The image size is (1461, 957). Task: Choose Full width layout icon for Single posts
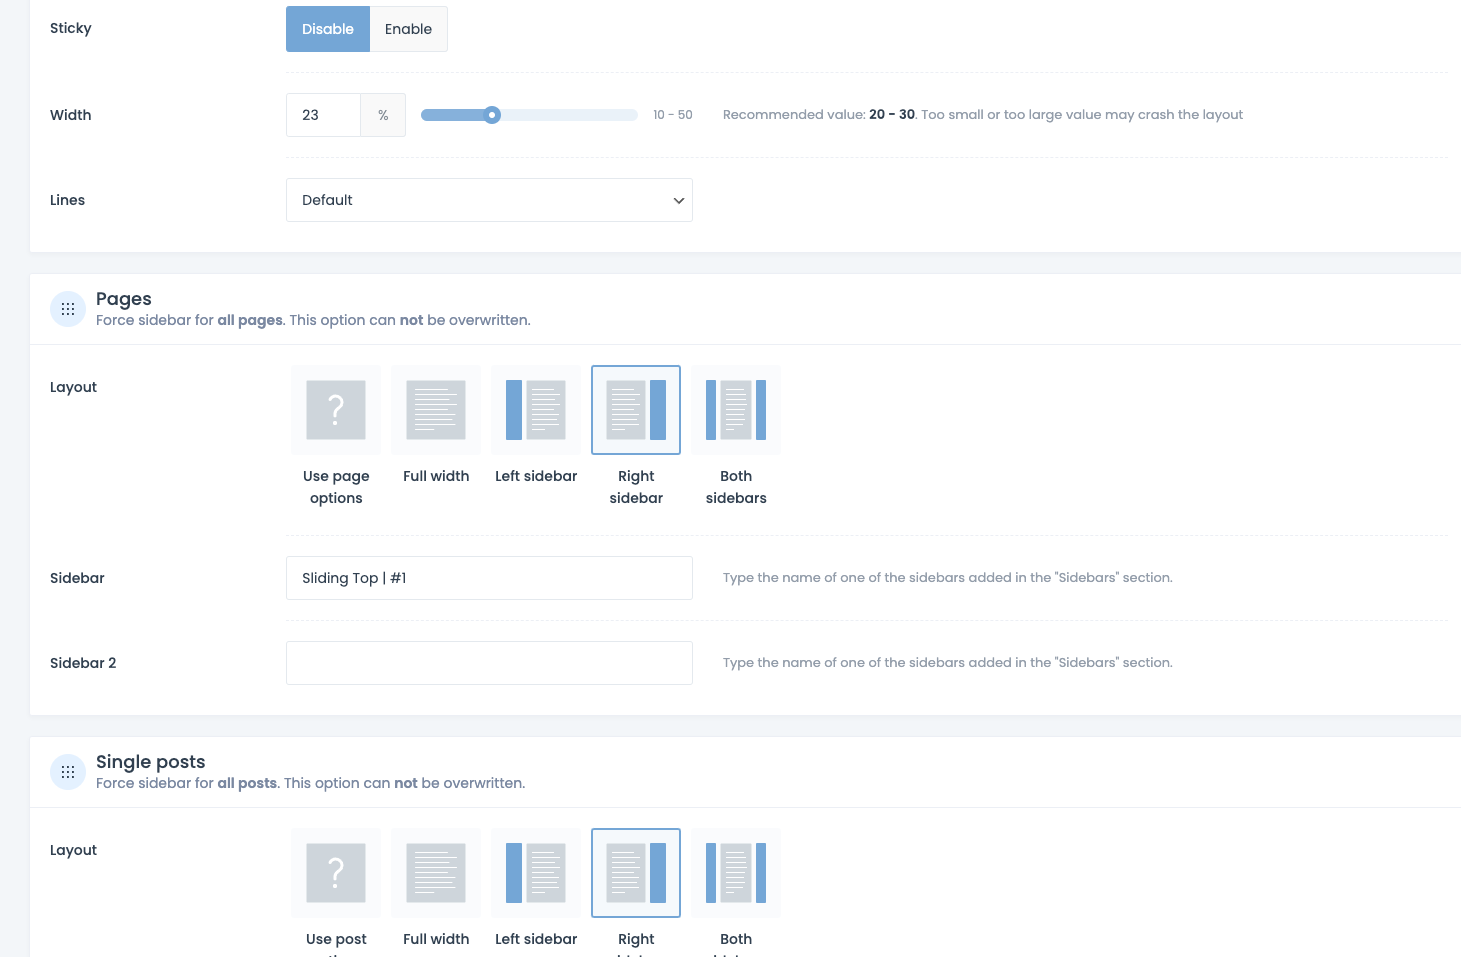click(436, 873)
